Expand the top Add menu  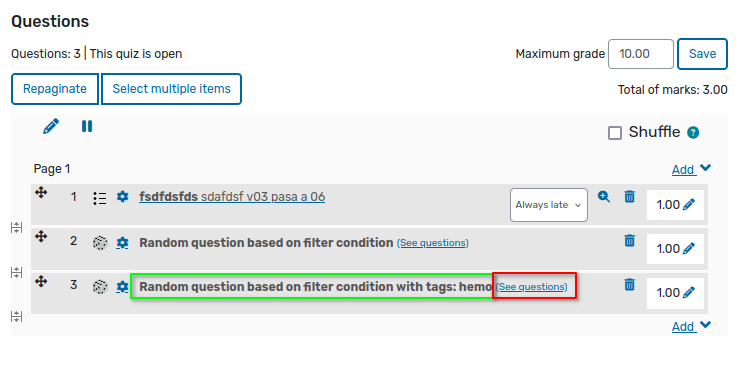(x=691, y=169)
